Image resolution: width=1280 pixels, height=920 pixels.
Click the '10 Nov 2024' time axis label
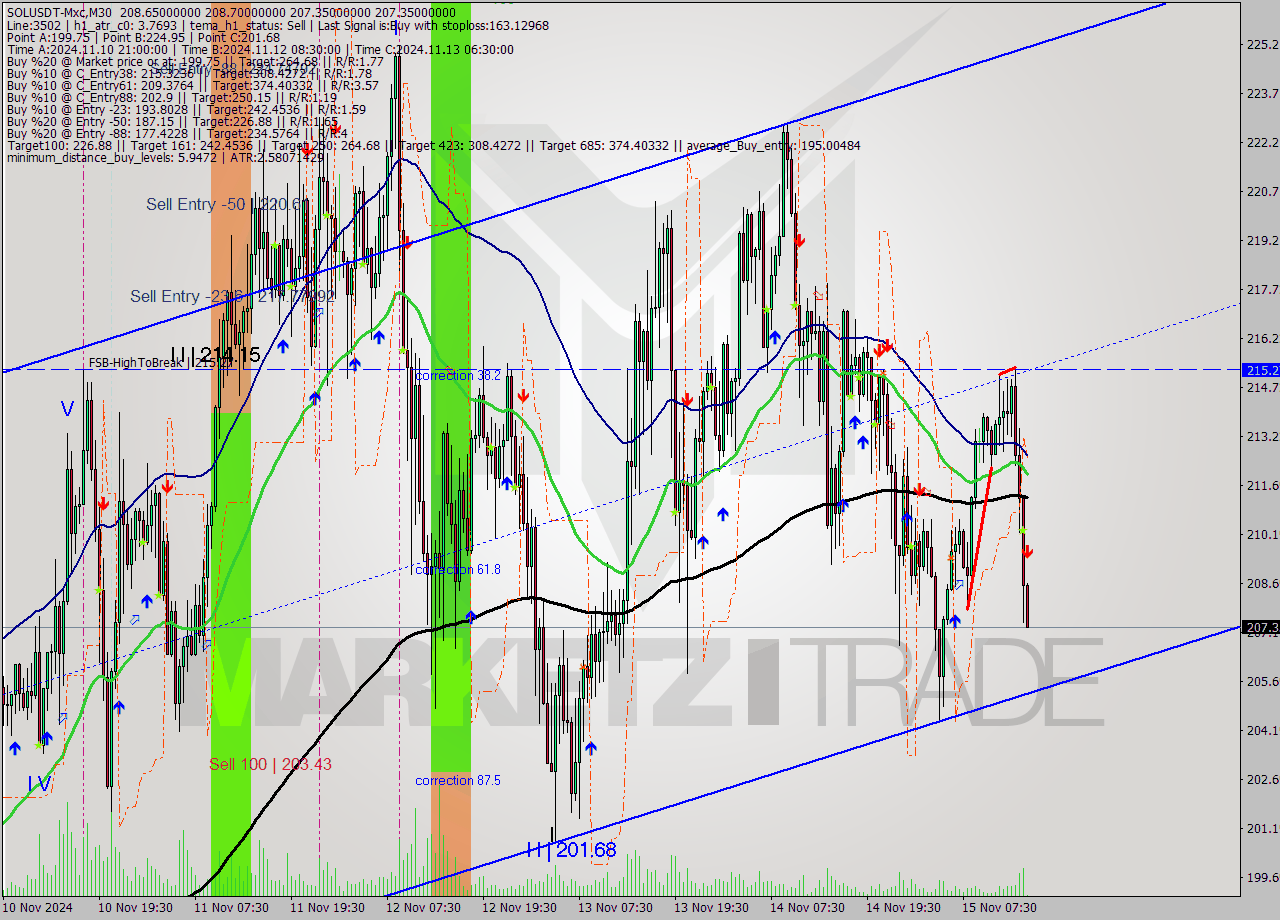click(38, 907)
